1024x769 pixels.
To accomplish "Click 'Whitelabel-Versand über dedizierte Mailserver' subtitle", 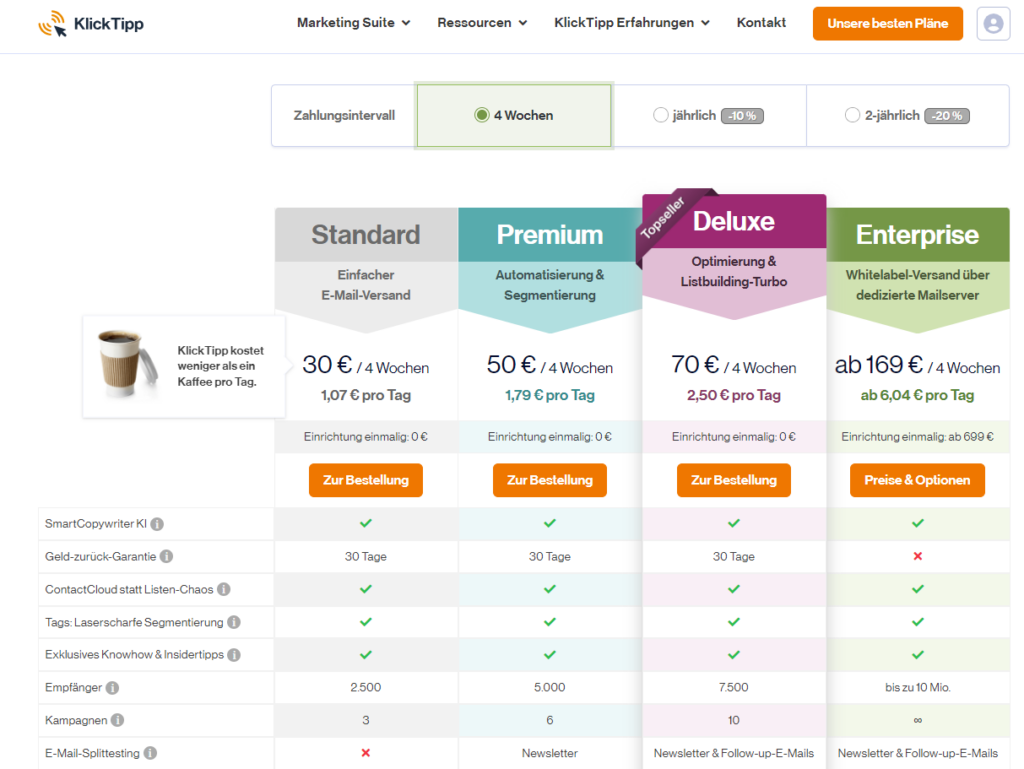I will [x=918, y=285].
